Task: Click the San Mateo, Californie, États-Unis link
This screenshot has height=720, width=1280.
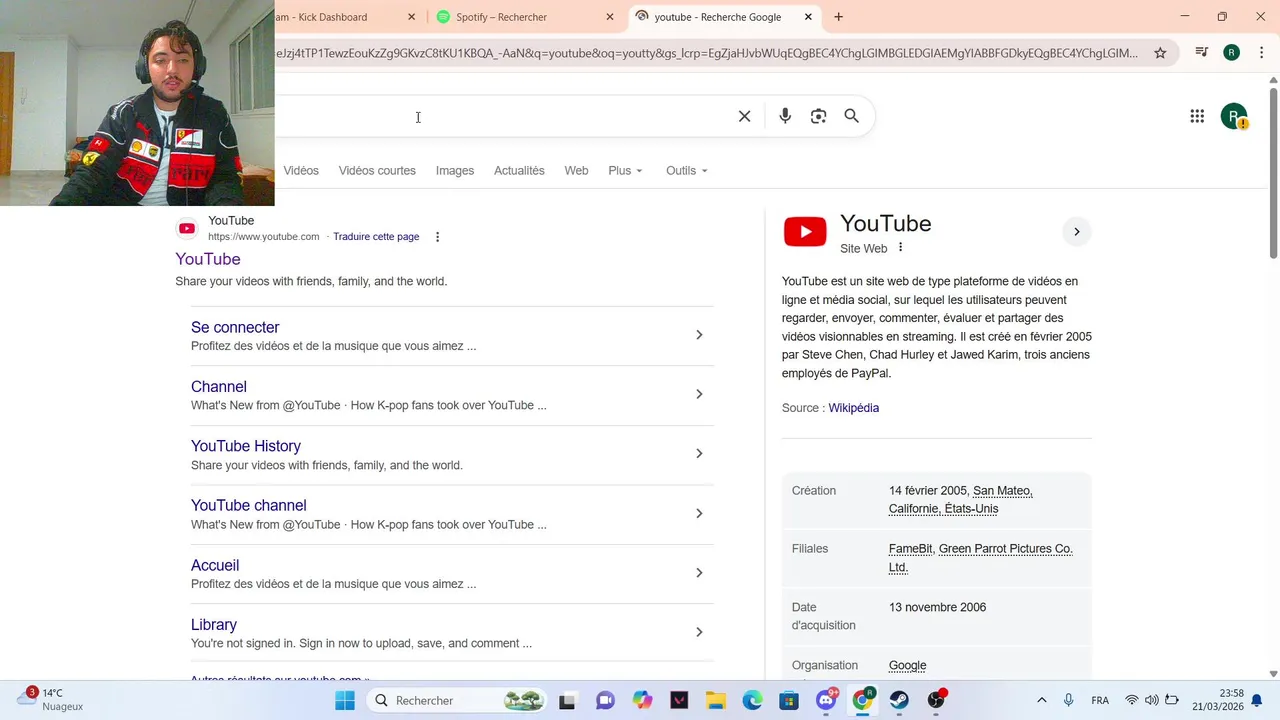Action: click(x=960, y=500)
